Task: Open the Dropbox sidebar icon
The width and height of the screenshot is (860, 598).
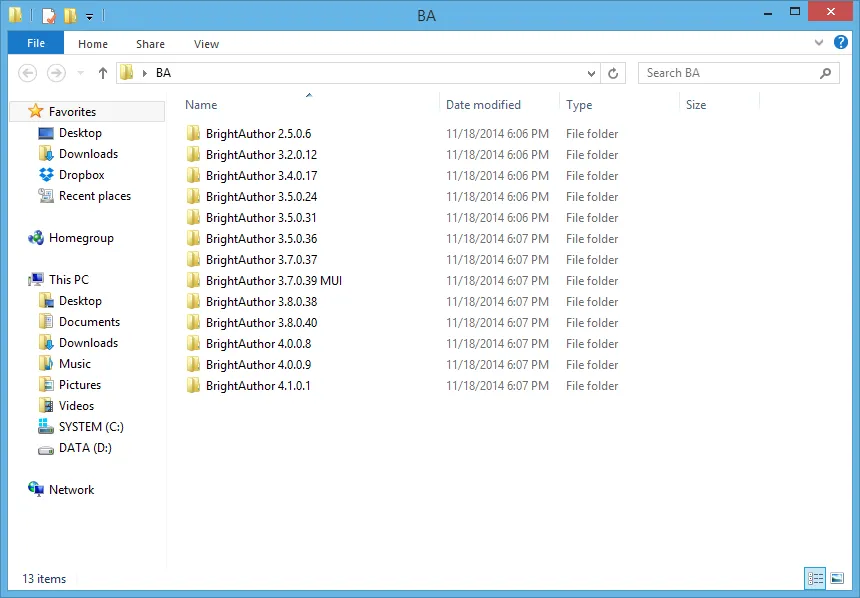Action: coord(47,174)
